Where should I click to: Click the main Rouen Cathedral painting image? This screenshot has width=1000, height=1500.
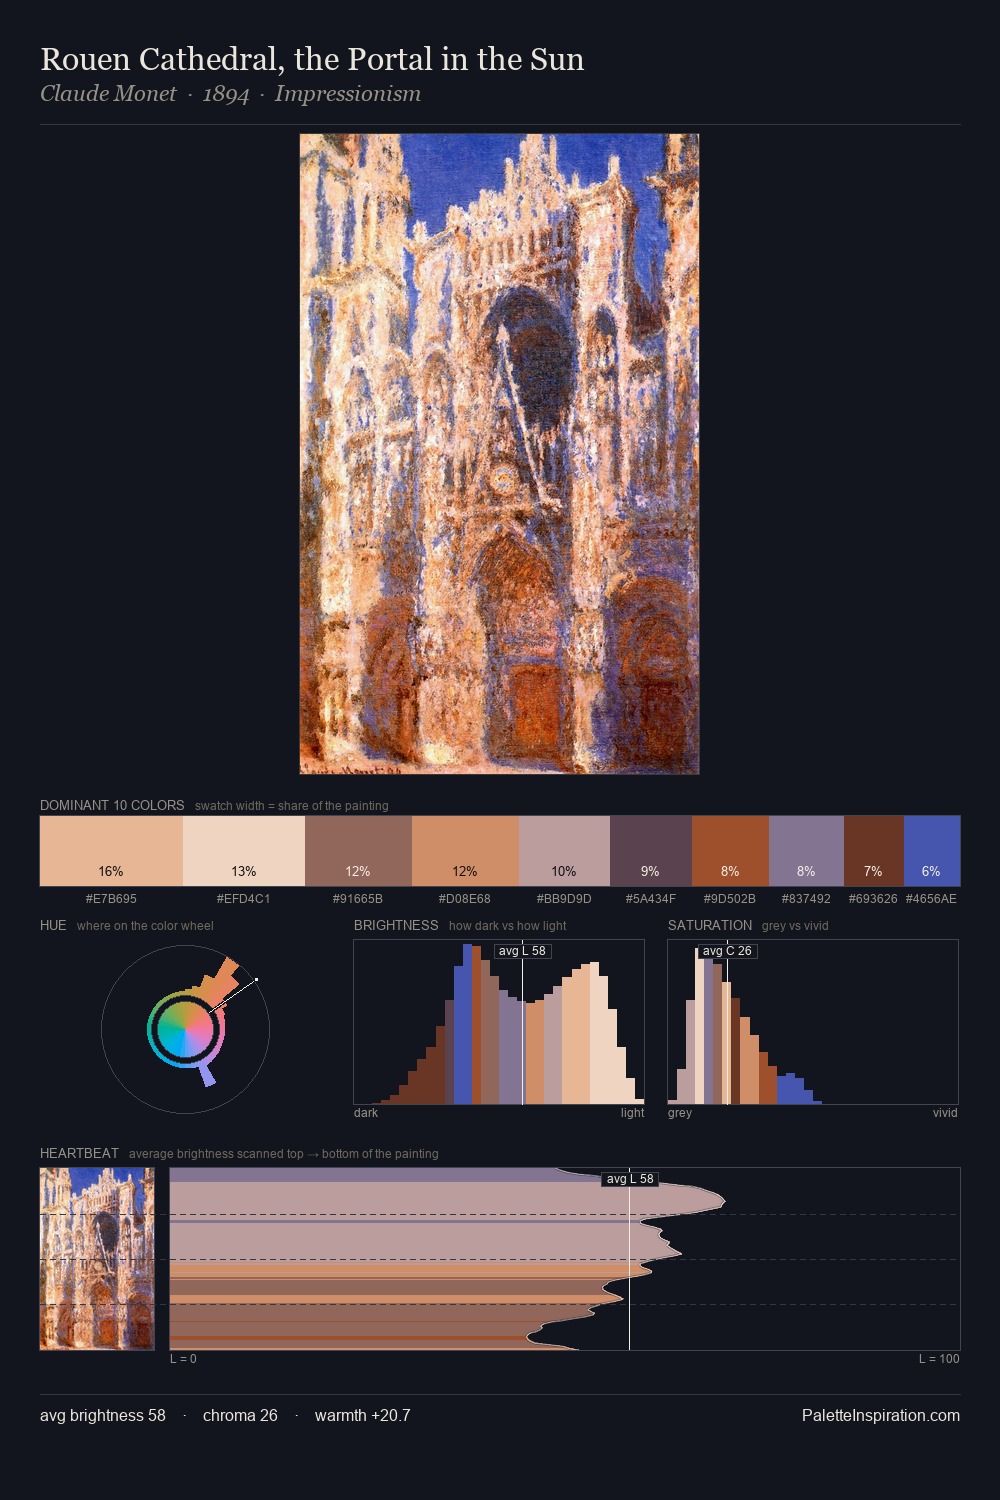coord(499,454)
